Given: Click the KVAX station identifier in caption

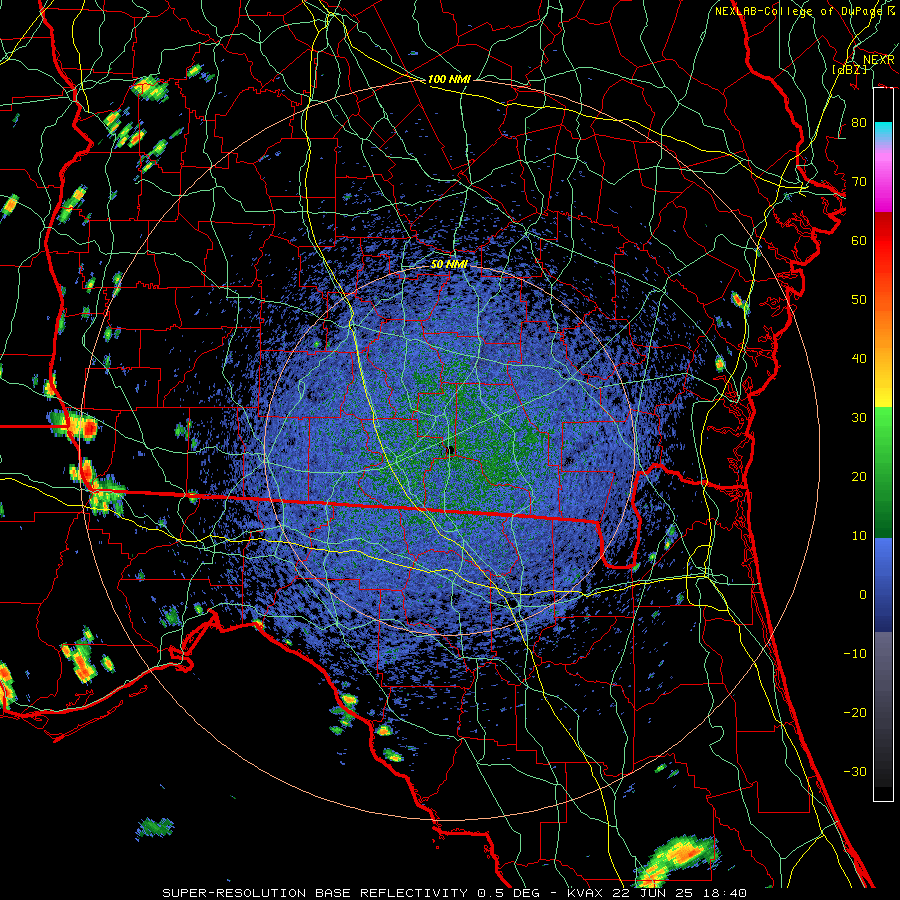Looking at the screenshot, I should pos(587,893).
